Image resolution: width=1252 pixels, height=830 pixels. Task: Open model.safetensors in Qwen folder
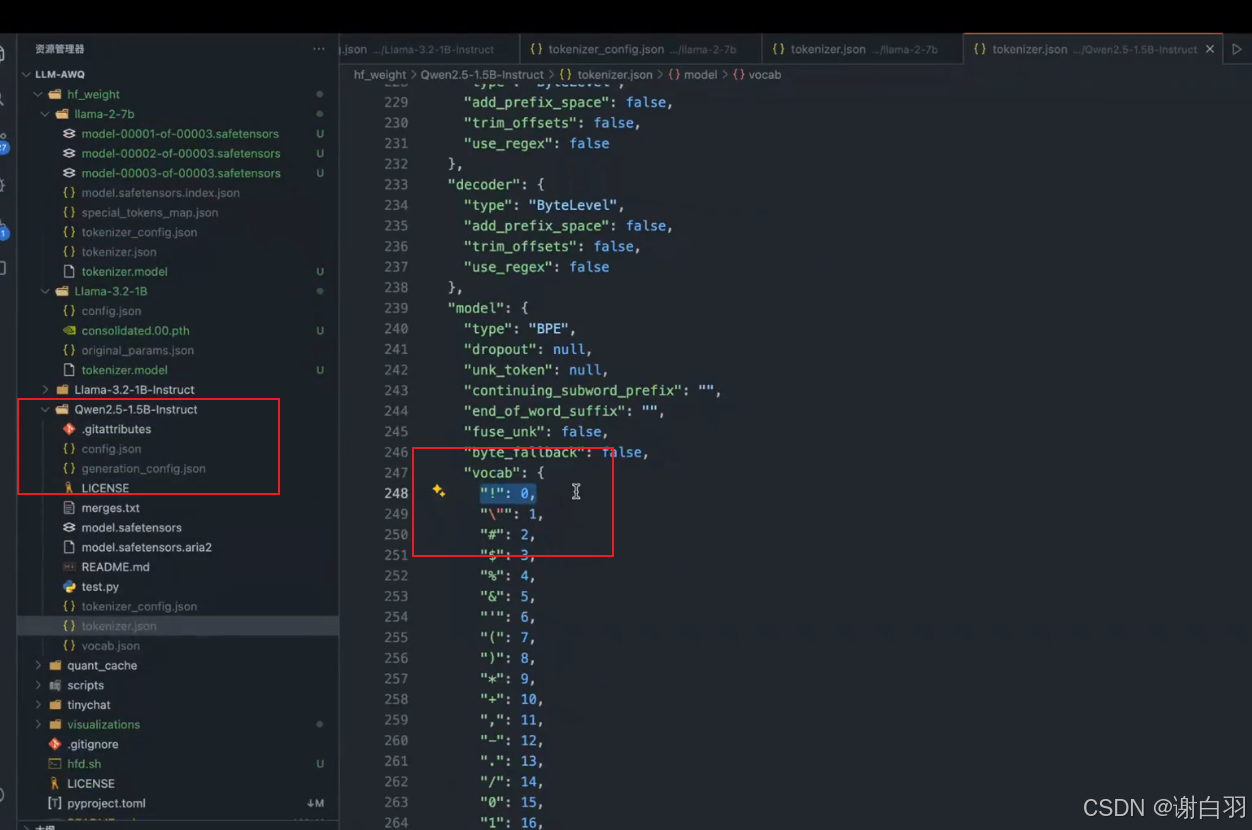[131, 528]
